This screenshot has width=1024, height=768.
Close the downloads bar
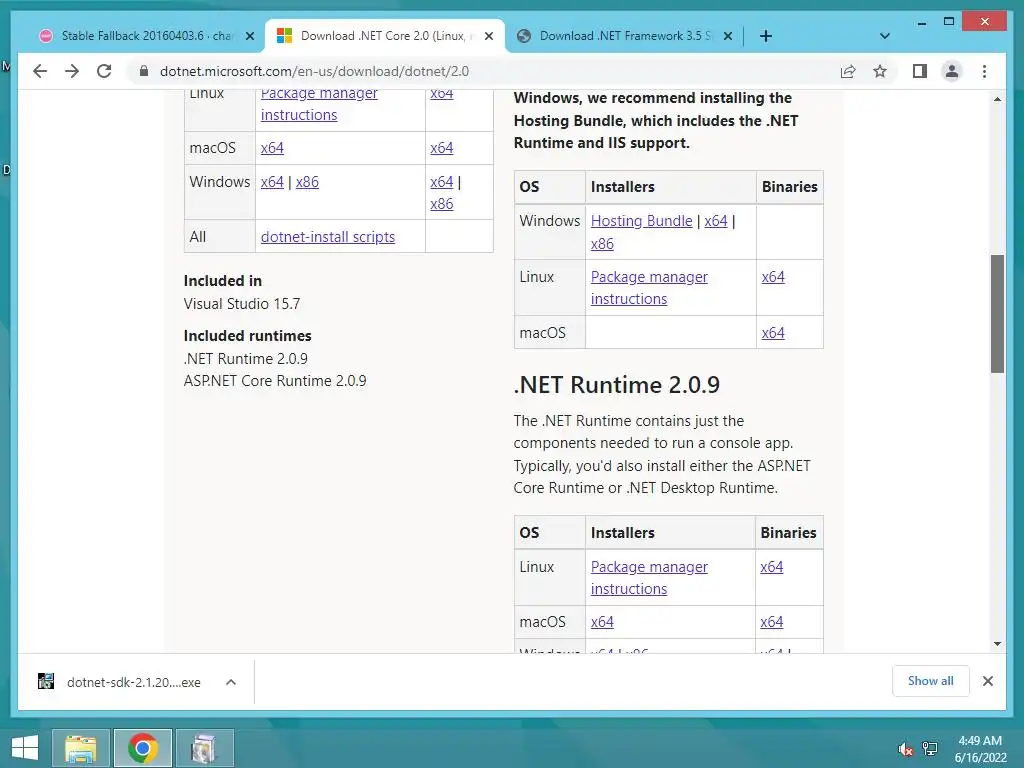click(987, 681)
